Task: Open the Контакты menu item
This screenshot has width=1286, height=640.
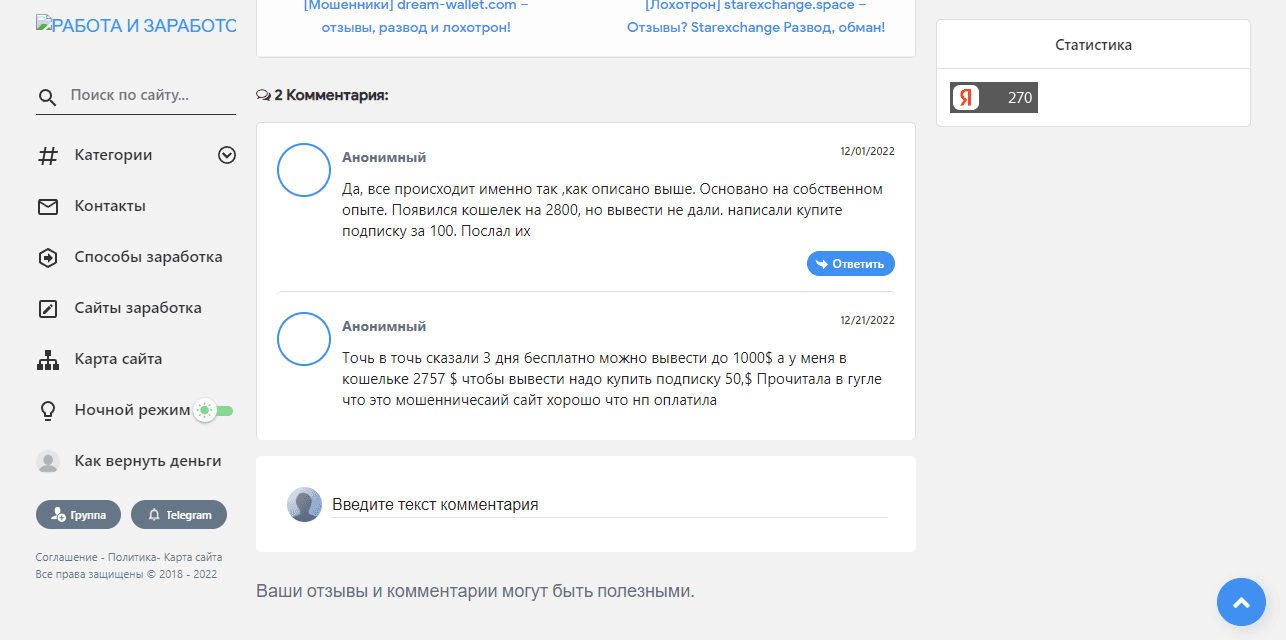Action: click(x=110, y=206)
